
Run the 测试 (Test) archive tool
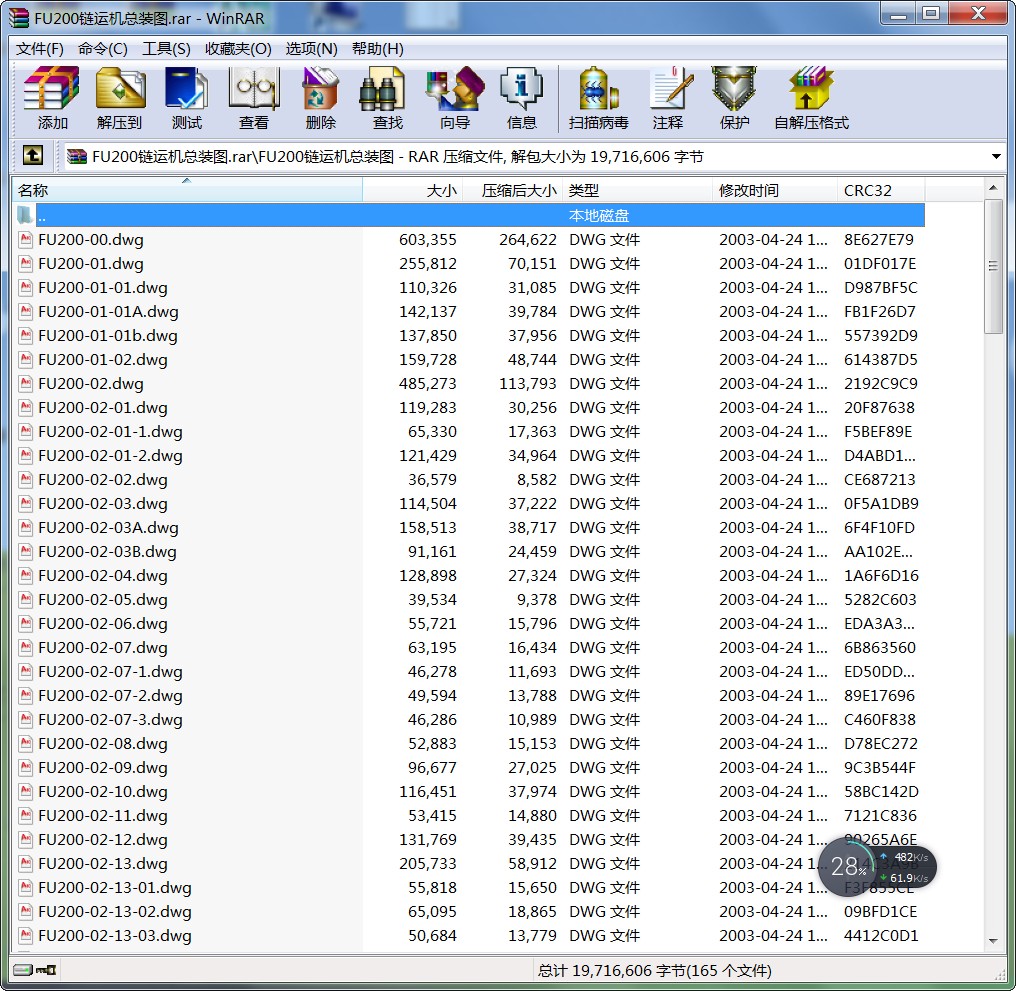pos(186,98)
